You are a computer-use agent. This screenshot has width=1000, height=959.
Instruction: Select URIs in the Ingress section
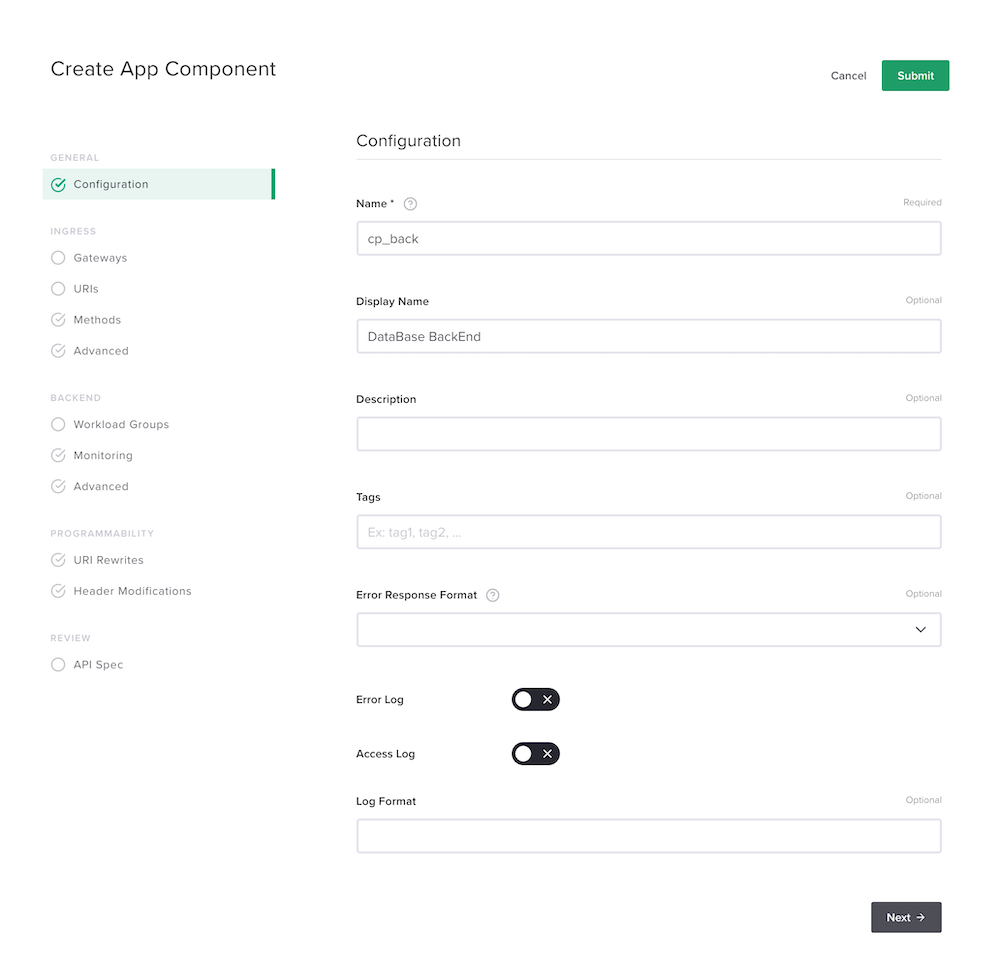[x=86, y=289]
